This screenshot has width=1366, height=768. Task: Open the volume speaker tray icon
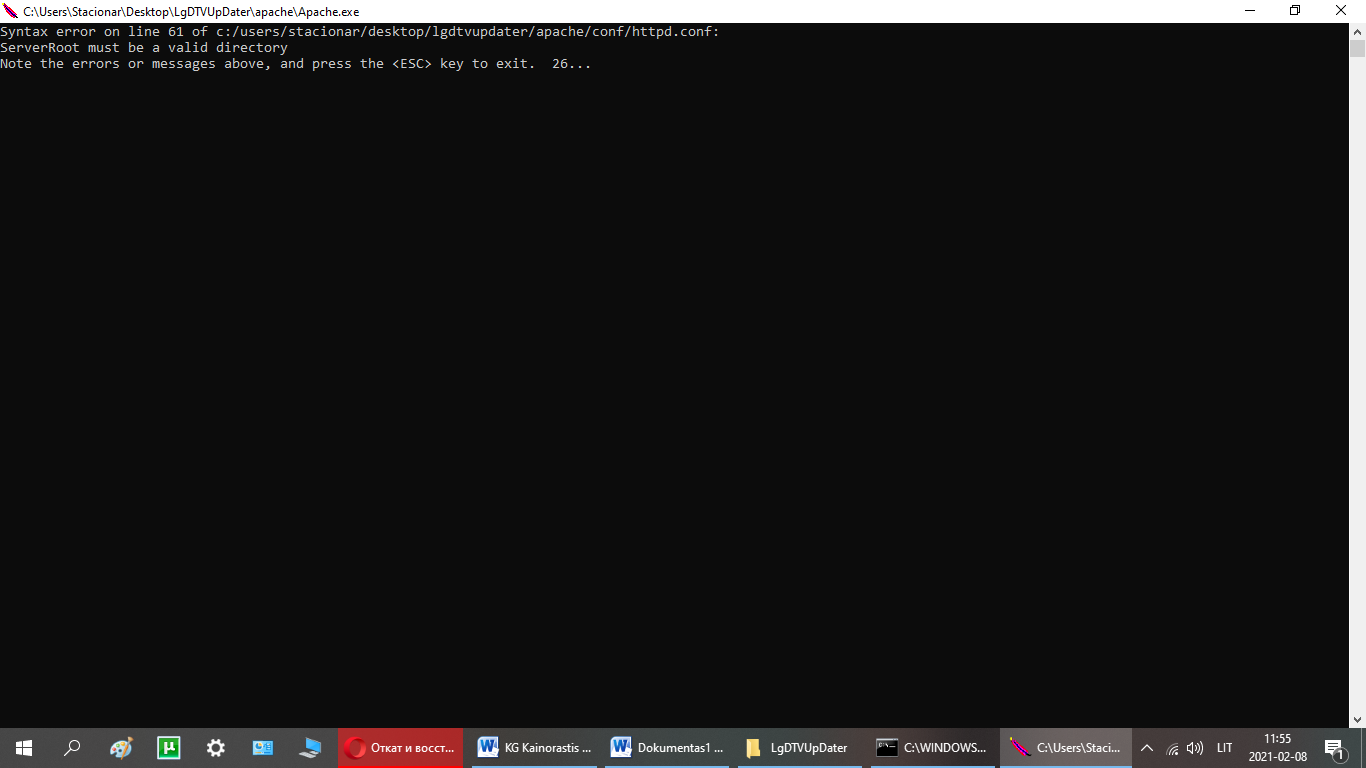(1195, 748)
